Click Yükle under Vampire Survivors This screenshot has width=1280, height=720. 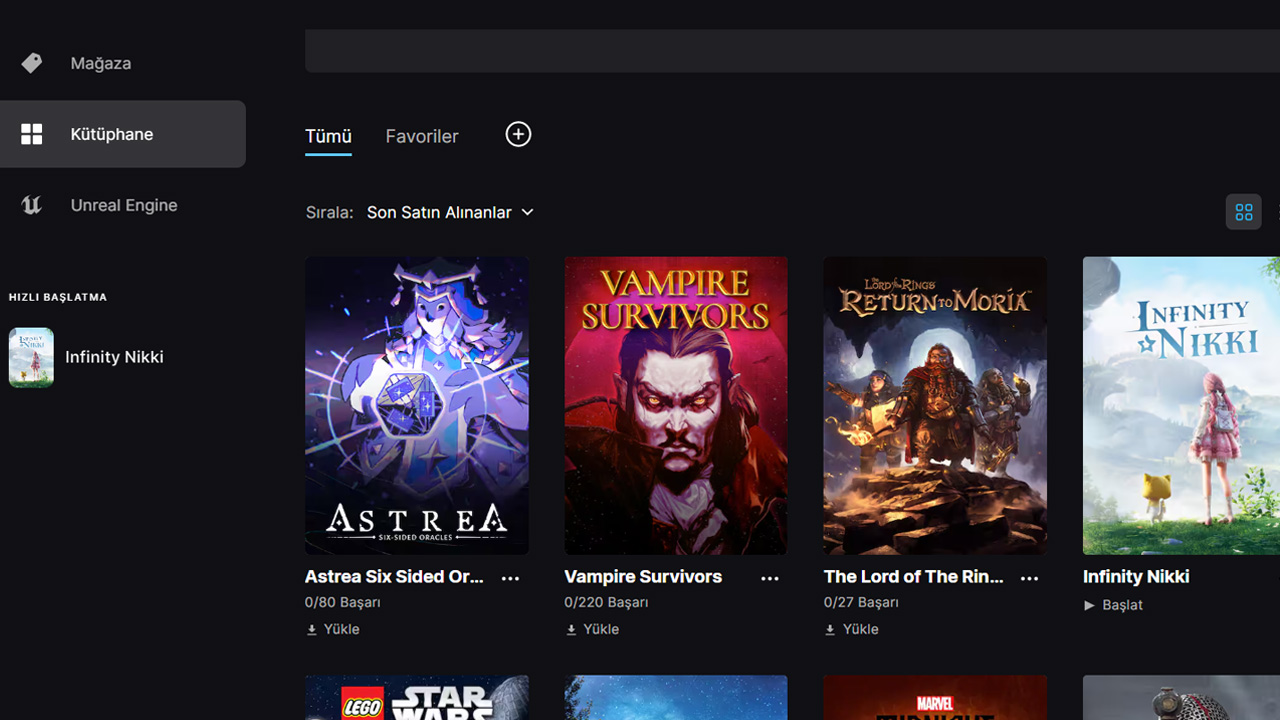(x=601, y=629)
